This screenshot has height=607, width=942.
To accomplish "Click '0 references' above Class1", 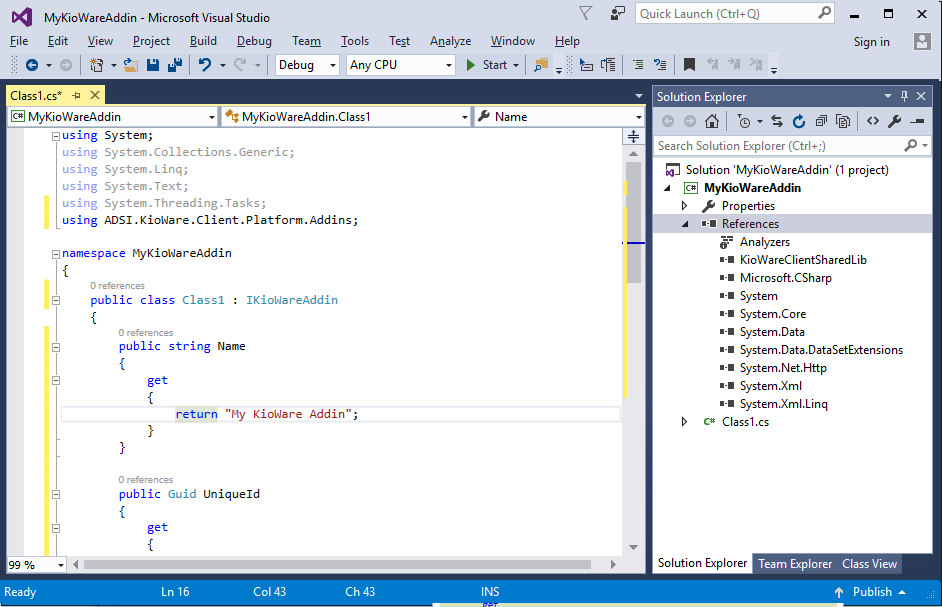I will pos(117,285).
